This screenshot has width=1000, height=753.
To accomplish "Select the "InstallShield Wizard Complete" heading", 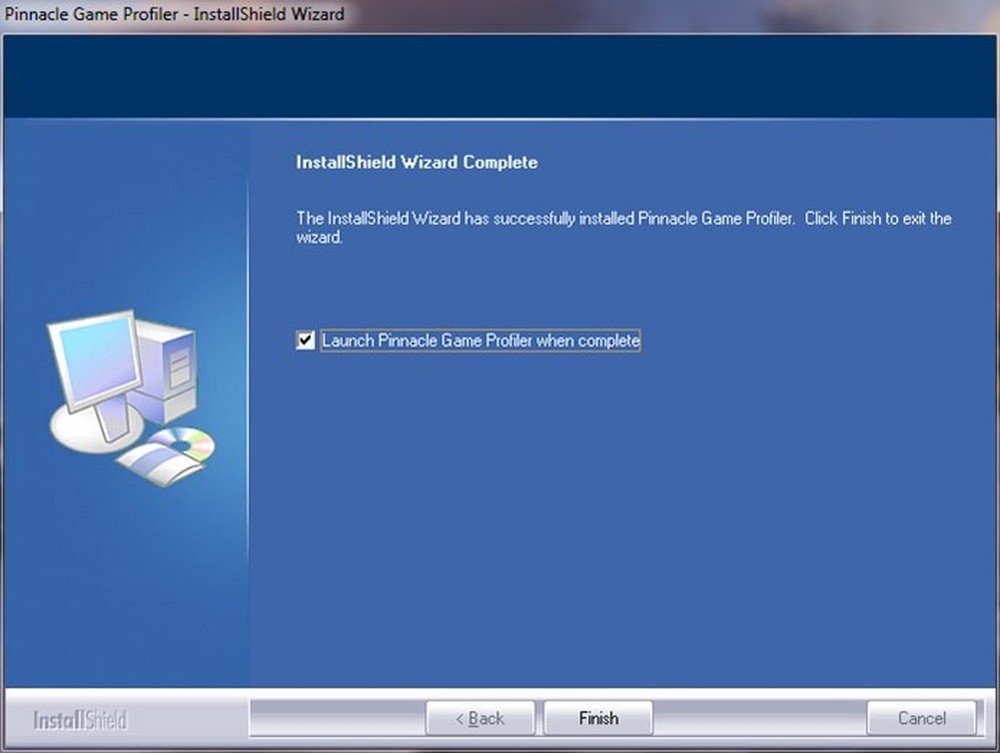I will click(x=416, y=162).
